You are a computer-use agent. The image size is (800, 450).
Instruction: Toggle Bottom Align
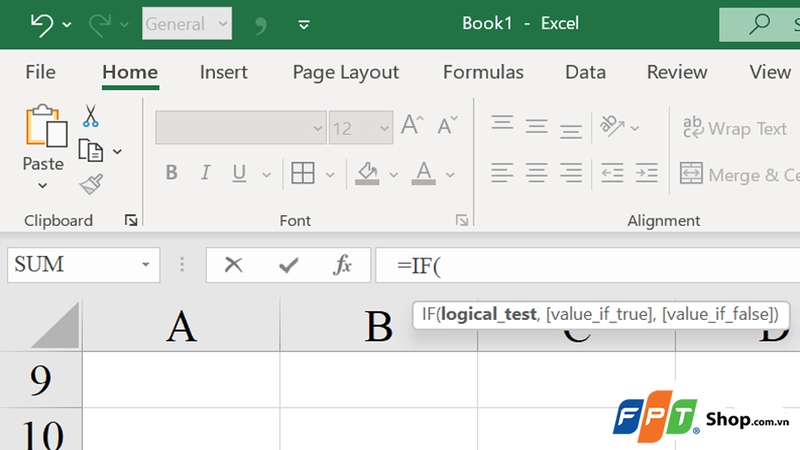point(571,131)
